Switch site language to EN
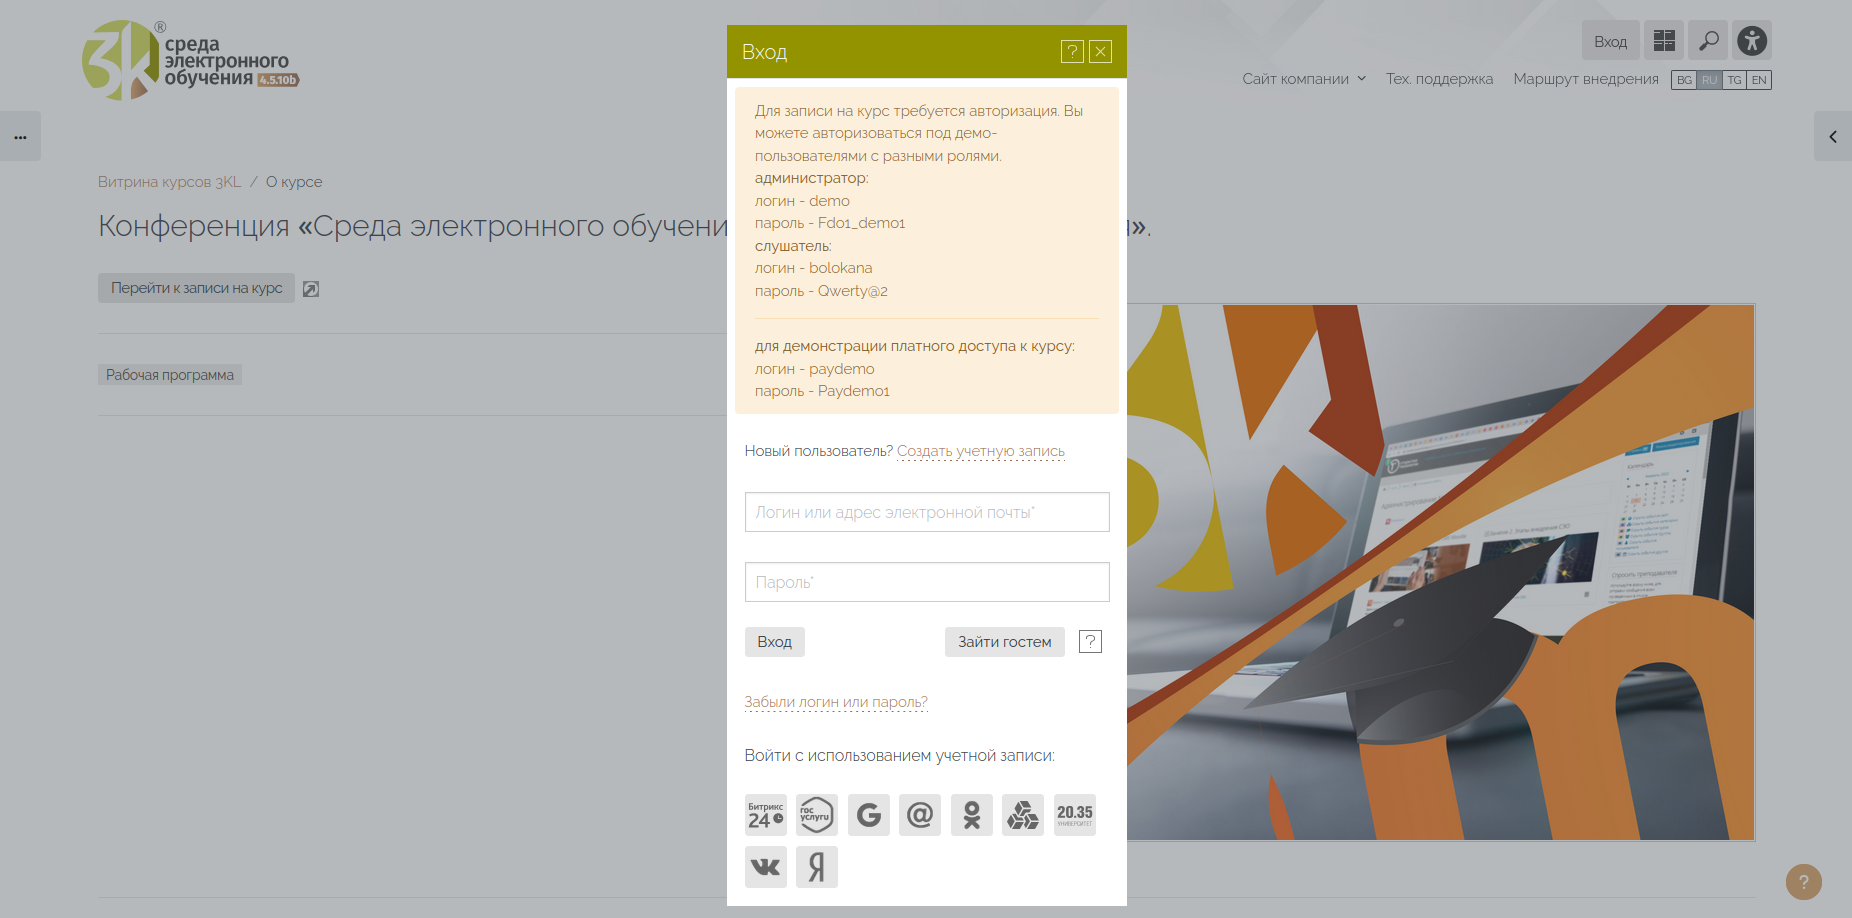Screen dimensions: 1852x918 coord(1759,80)
